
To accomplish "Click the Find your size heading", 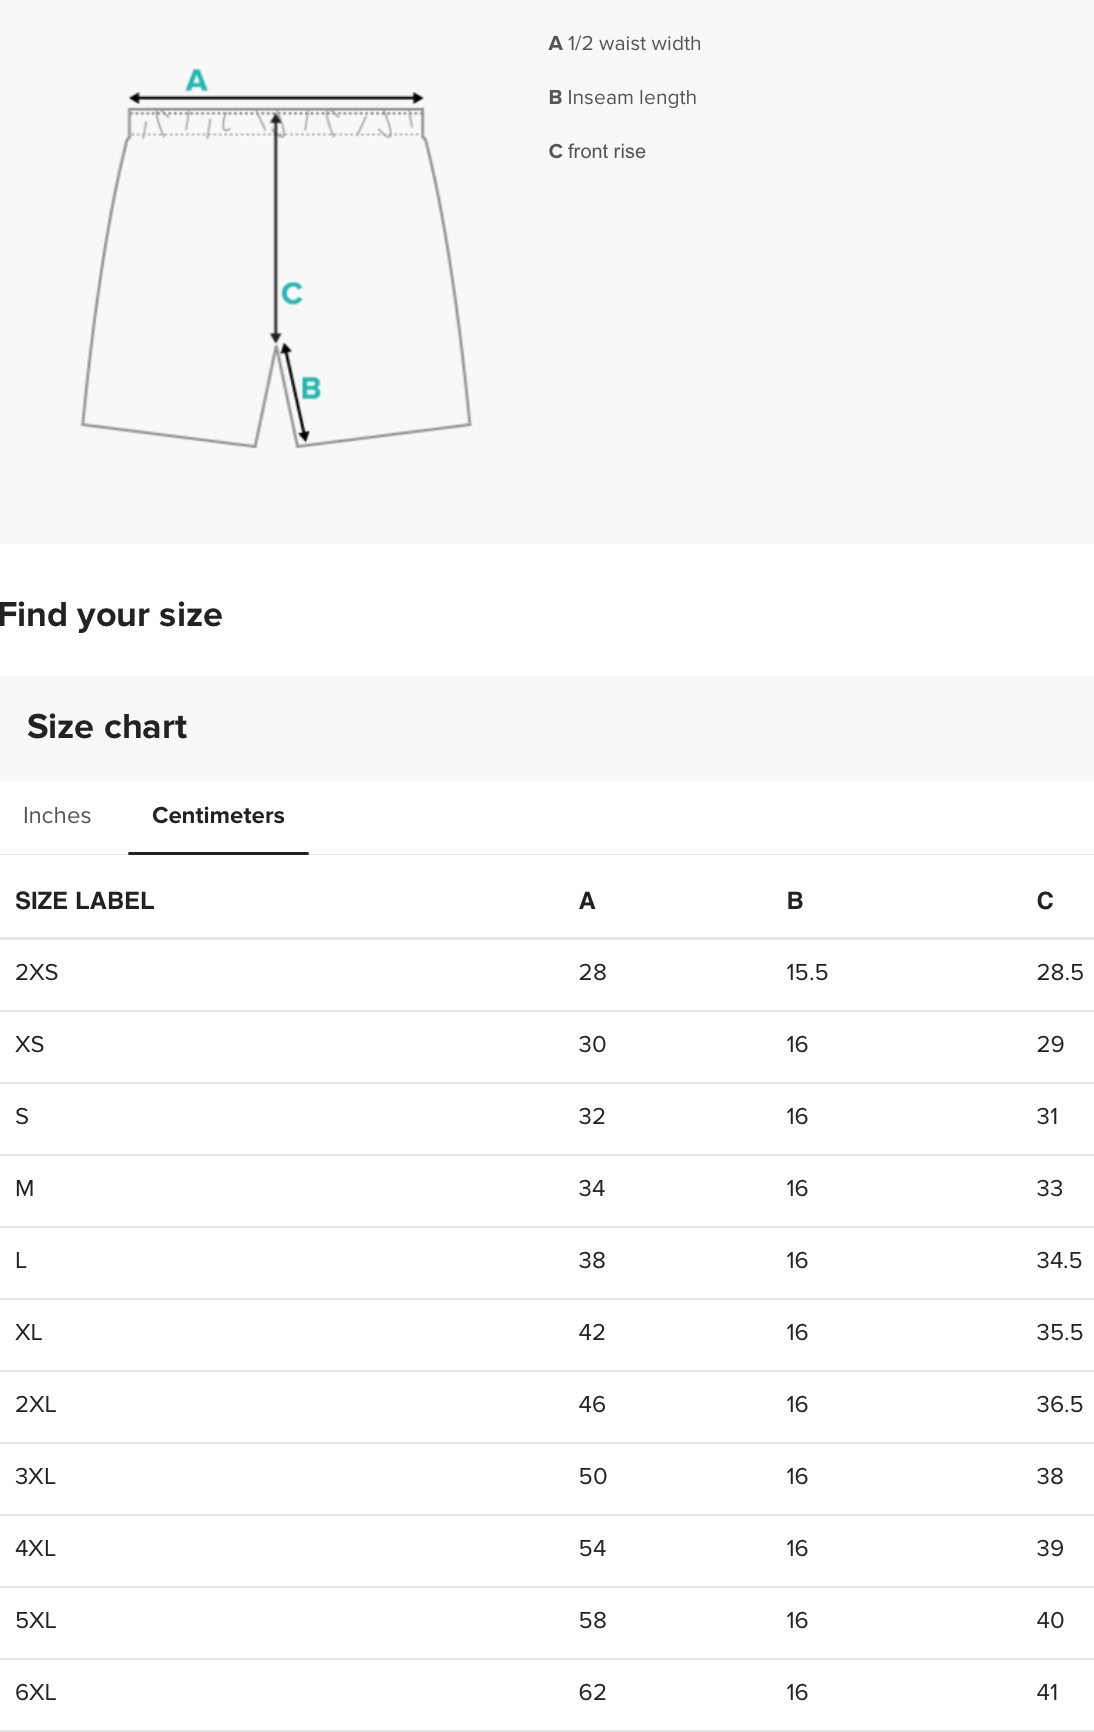I will coord(111,615).
